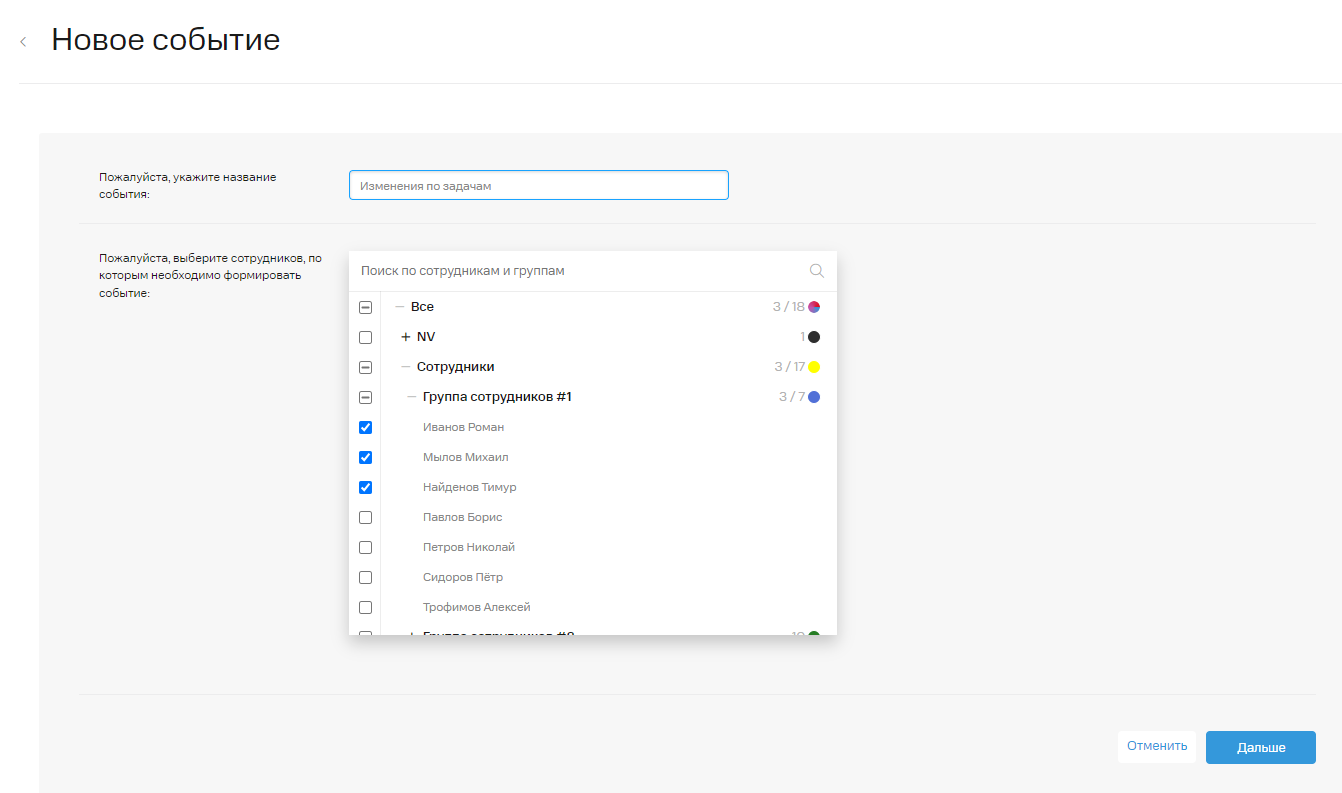
Task: Collapse the Сотрудники tree node
Action: tap(405, 367)
